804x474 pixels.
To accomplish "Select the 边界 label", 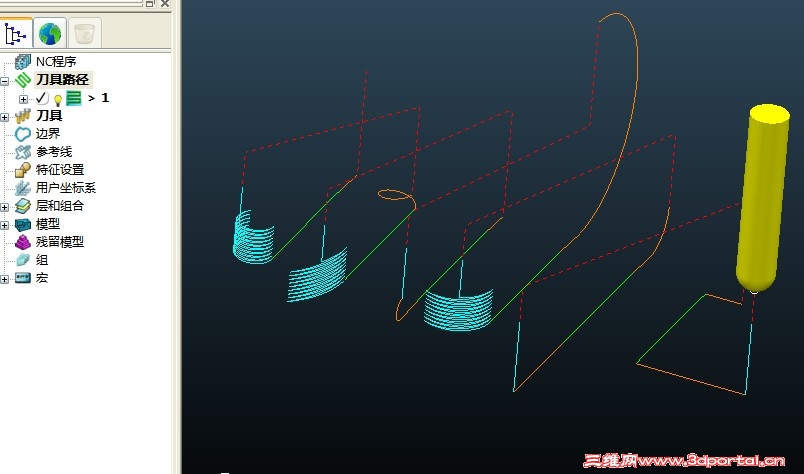I will pos(48,133).
